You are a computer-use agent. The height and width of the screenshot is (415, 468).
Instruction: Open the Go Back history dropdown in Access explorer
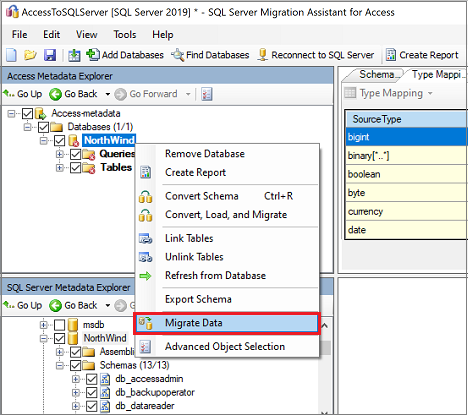[x=107, y=94]
